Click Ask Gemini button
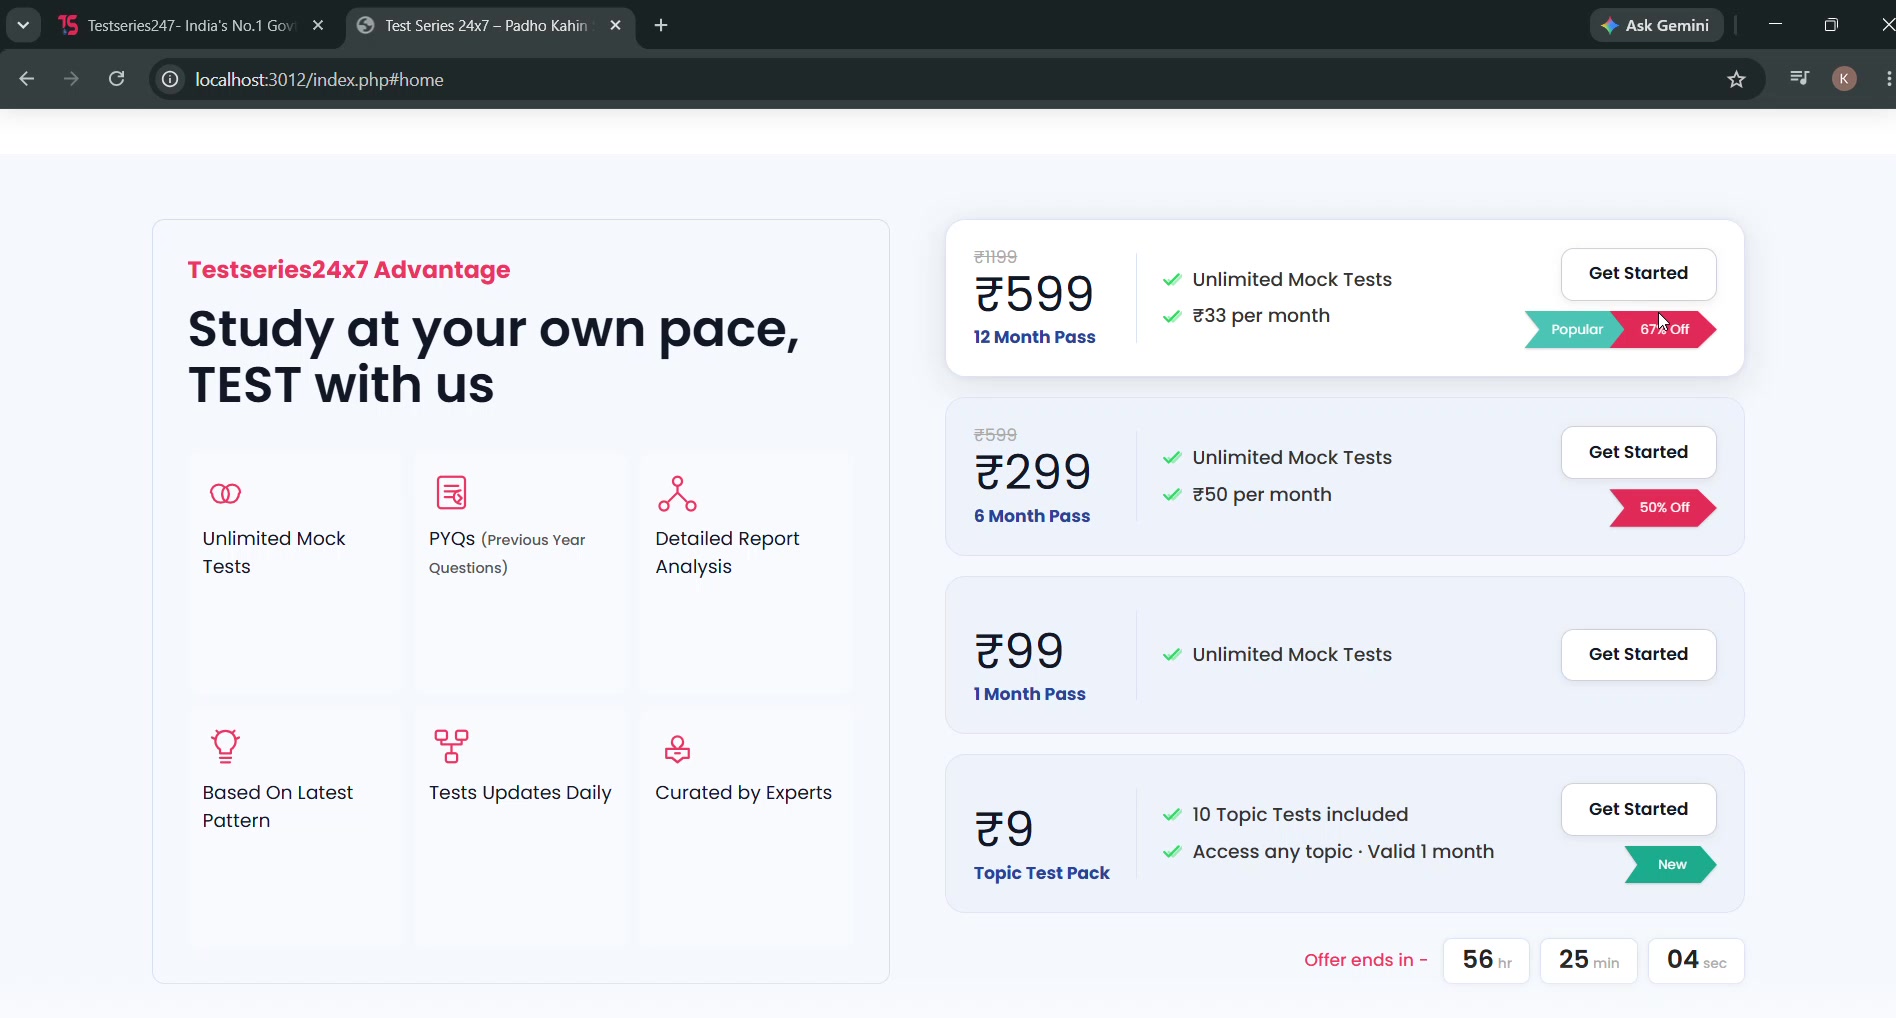Image resolution: width=1896 pixels, height=1018 pixels. click(1656, 25)
